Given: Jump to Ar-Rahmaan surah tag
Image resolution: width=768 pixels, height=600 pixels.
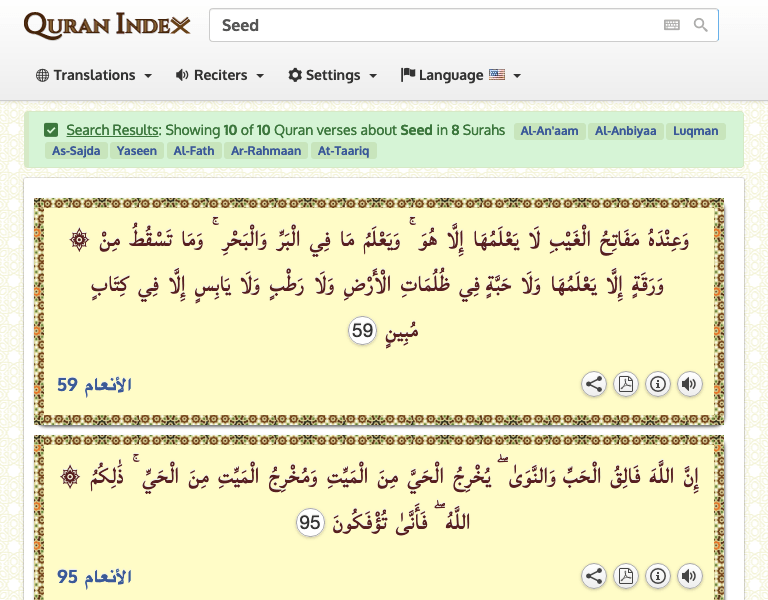Looking at the screenshot, I should (x=266, y=151).
